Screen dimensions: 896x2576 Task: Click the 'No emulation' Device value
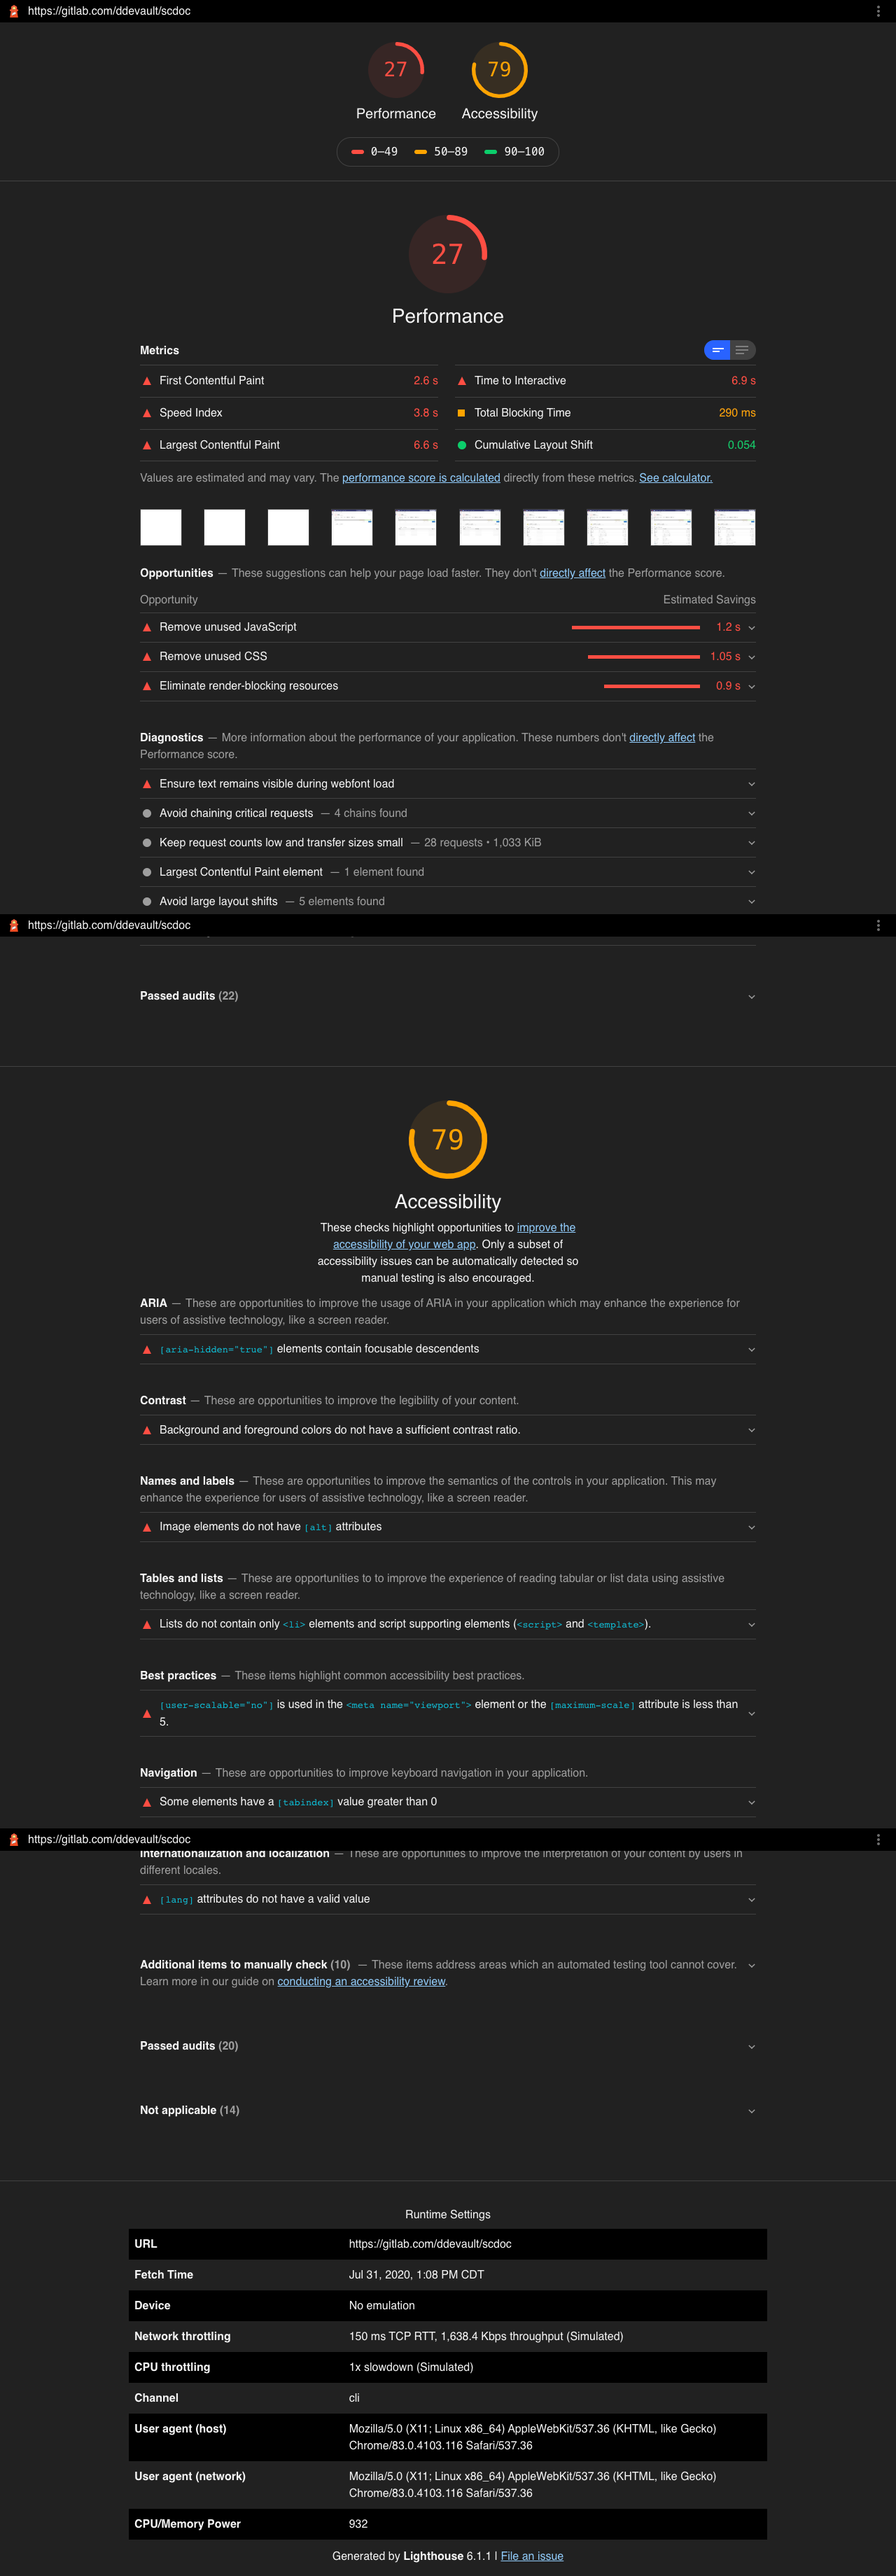(381, 2305)
